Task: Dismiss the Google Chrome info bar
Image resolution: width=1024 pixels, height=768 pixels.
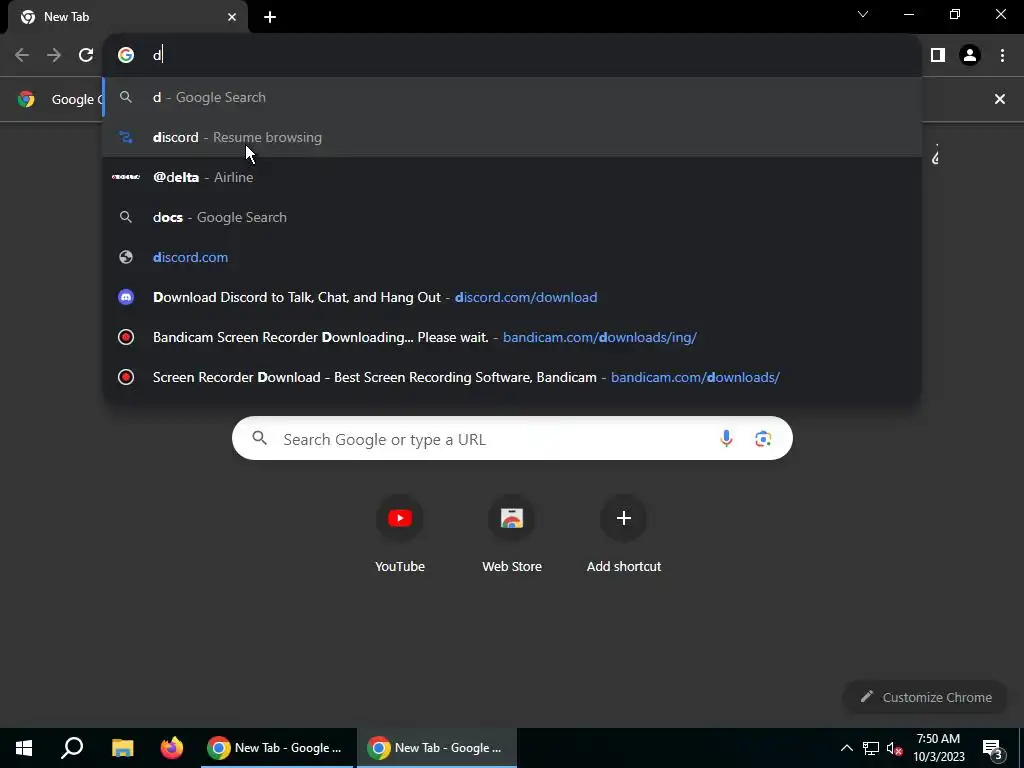Action: point(1000,99)
